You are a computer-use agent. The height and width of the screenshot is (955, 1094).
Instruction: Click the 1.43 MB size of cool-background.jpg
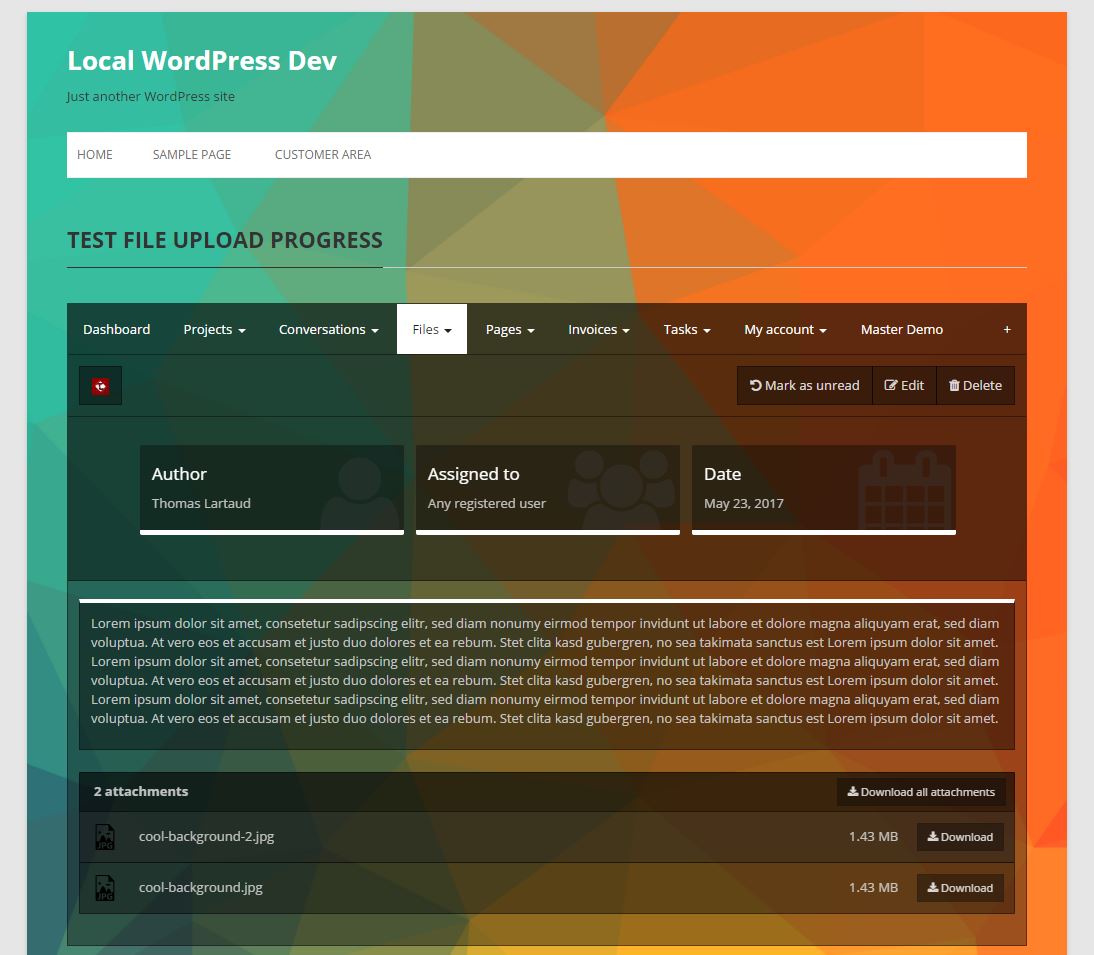click(x=874, y=887)
